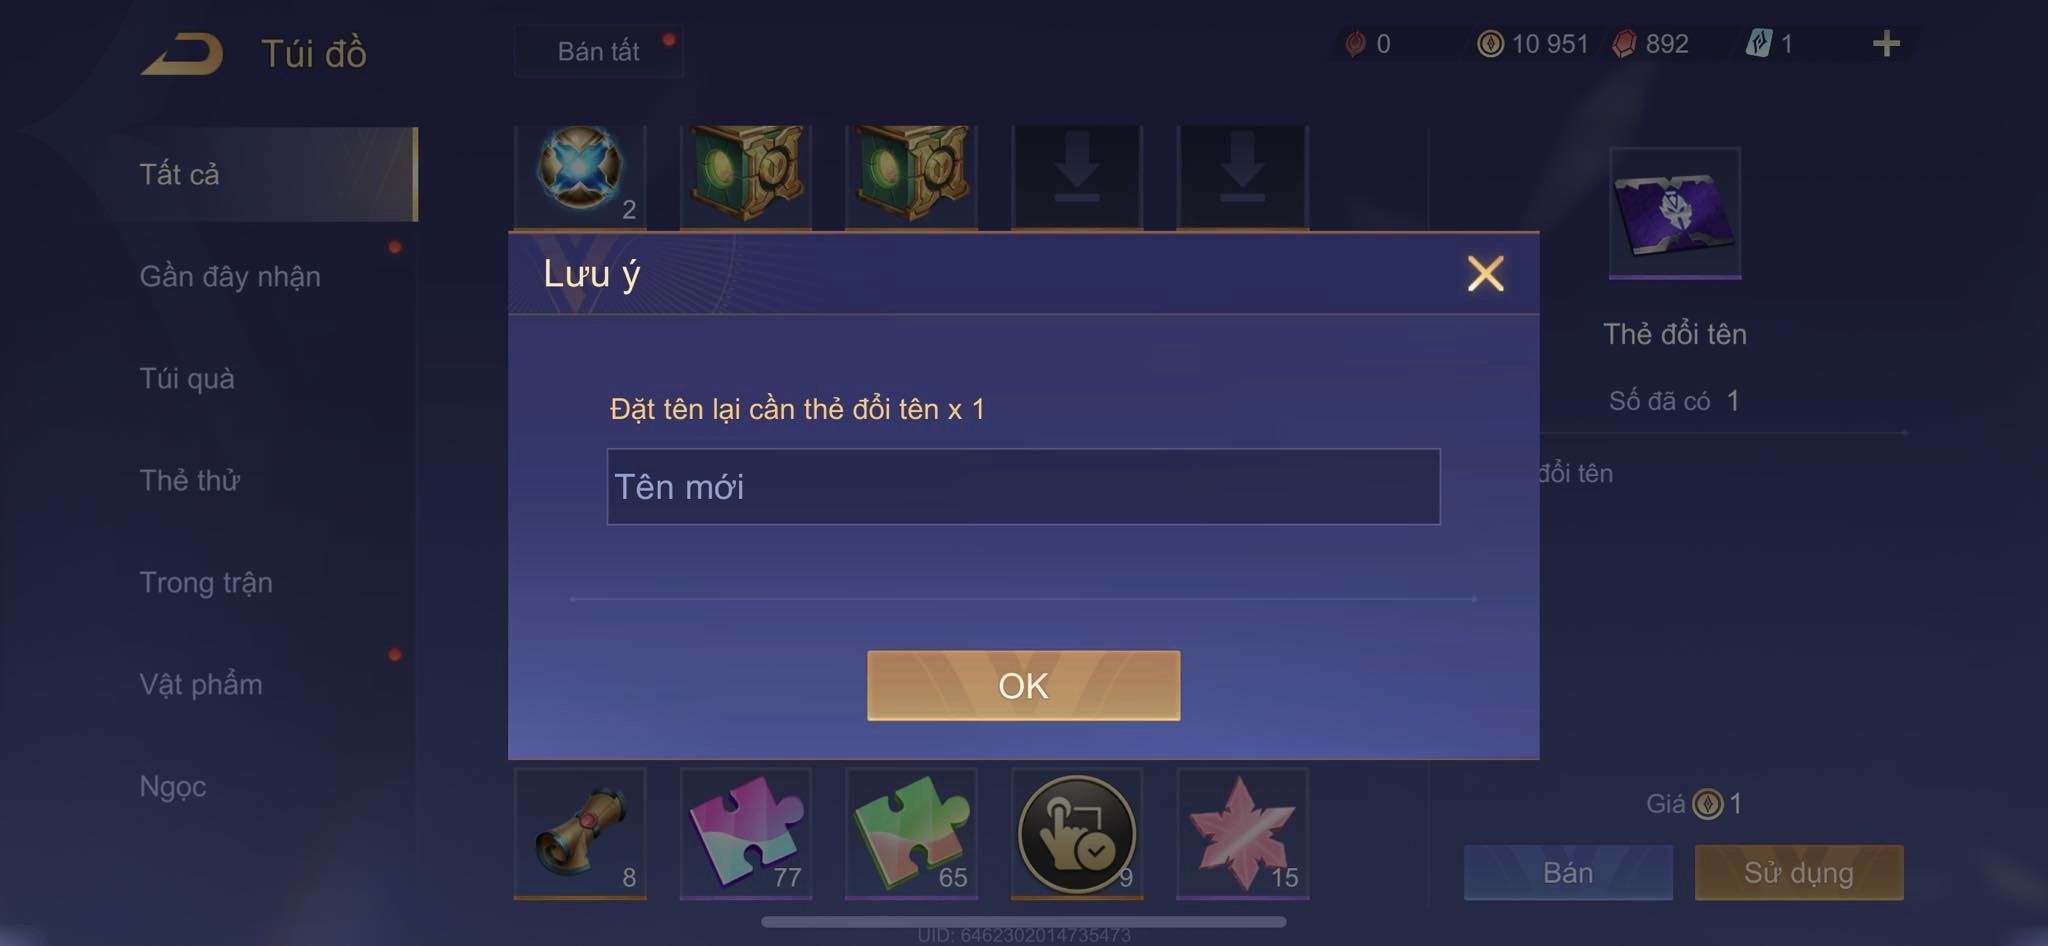Close the Lưu ý dialog
This screenshot has width=2048, height=946.
pyautogui.click(x=1485, y=273)
